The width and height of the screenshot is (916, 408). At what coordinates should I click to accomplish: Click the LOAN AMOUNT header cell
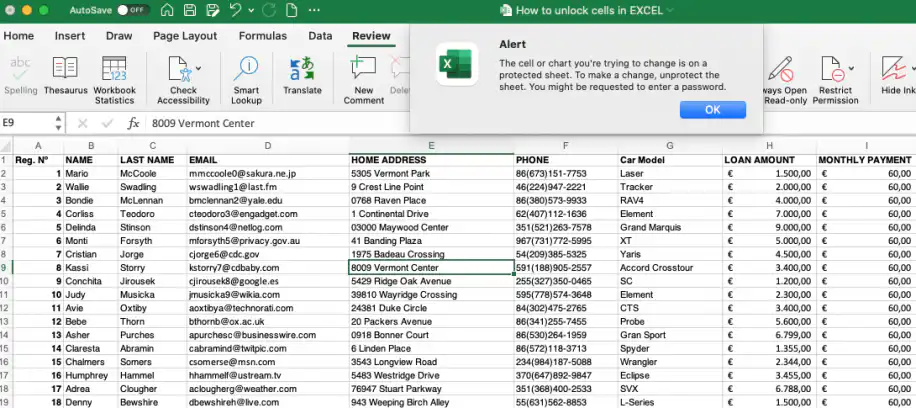769,160
